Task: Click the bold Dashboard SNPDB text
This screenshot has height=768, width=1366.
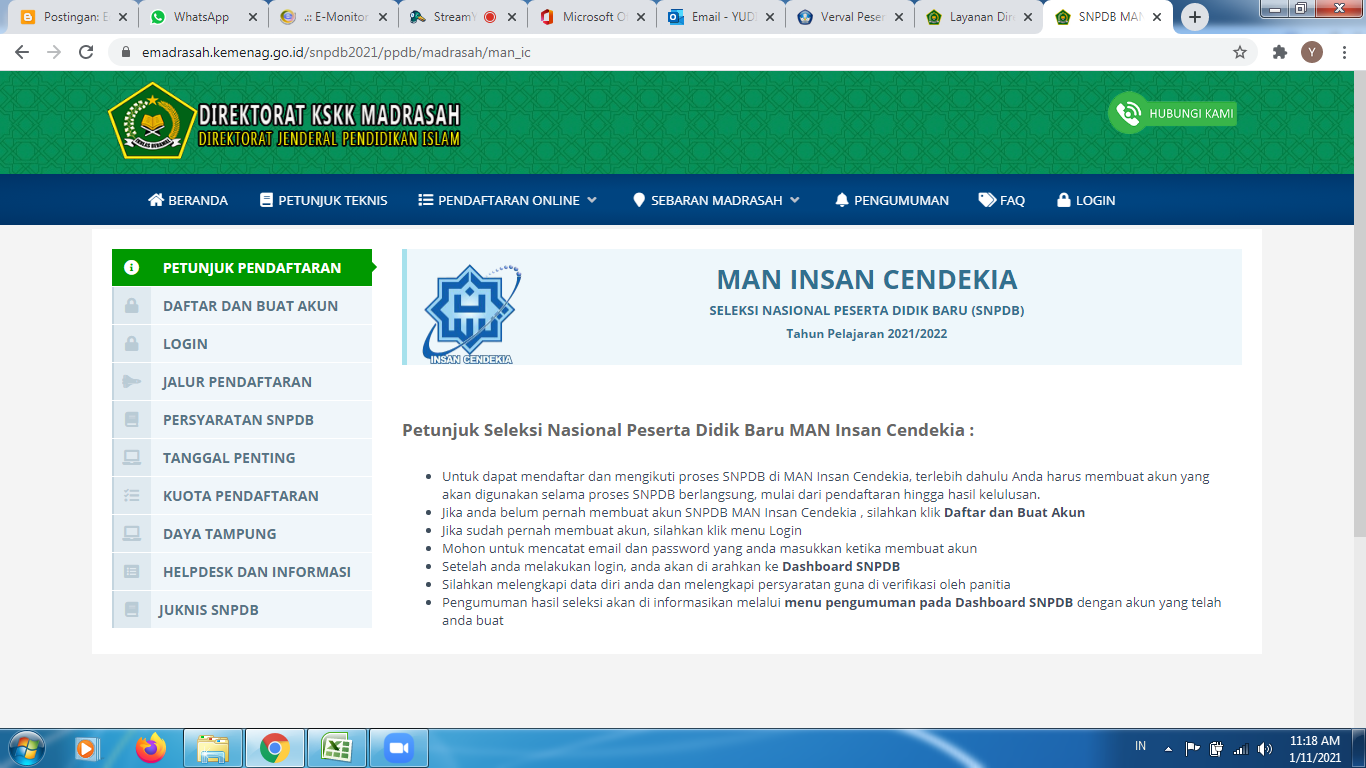Action: click(x=841, y=566)
